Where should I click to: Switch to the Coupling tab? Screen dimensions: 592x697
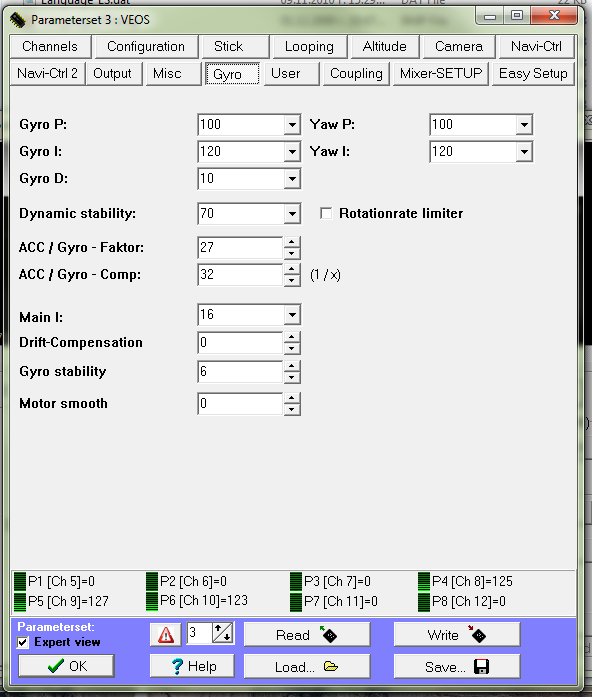[356, 73]
